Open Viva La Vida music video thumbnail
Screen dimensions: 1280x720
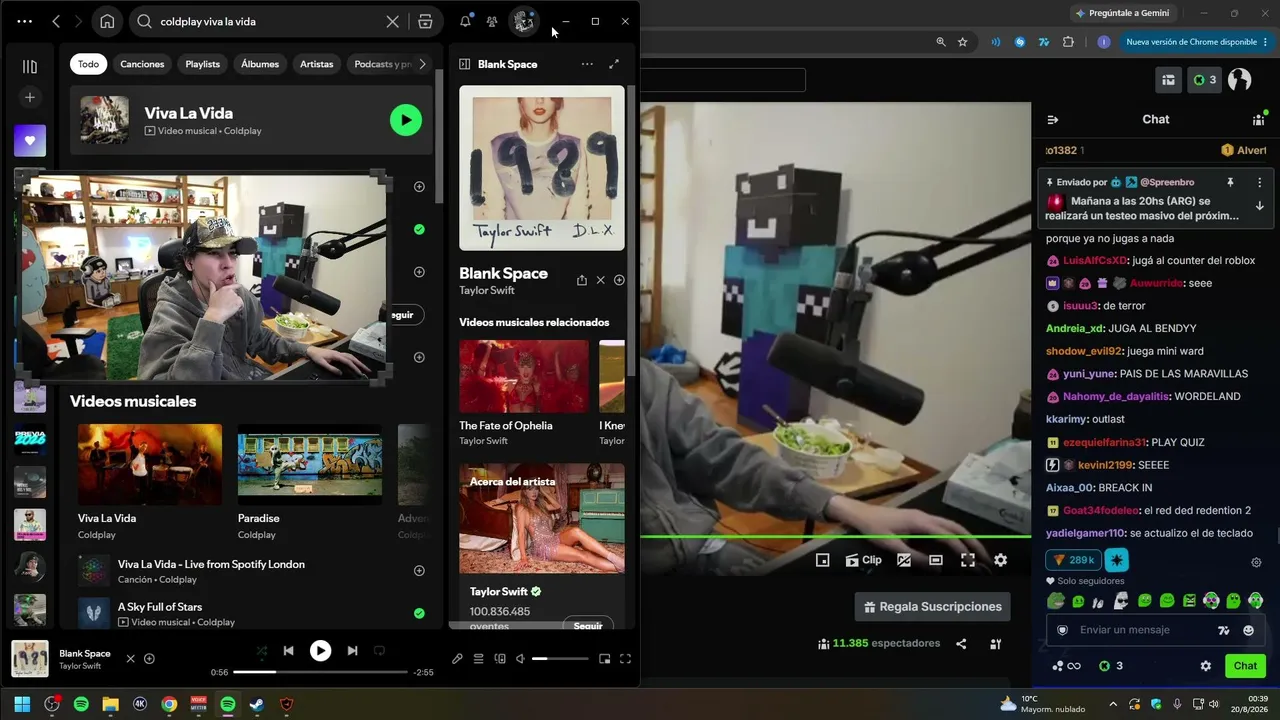click(150, 464)
